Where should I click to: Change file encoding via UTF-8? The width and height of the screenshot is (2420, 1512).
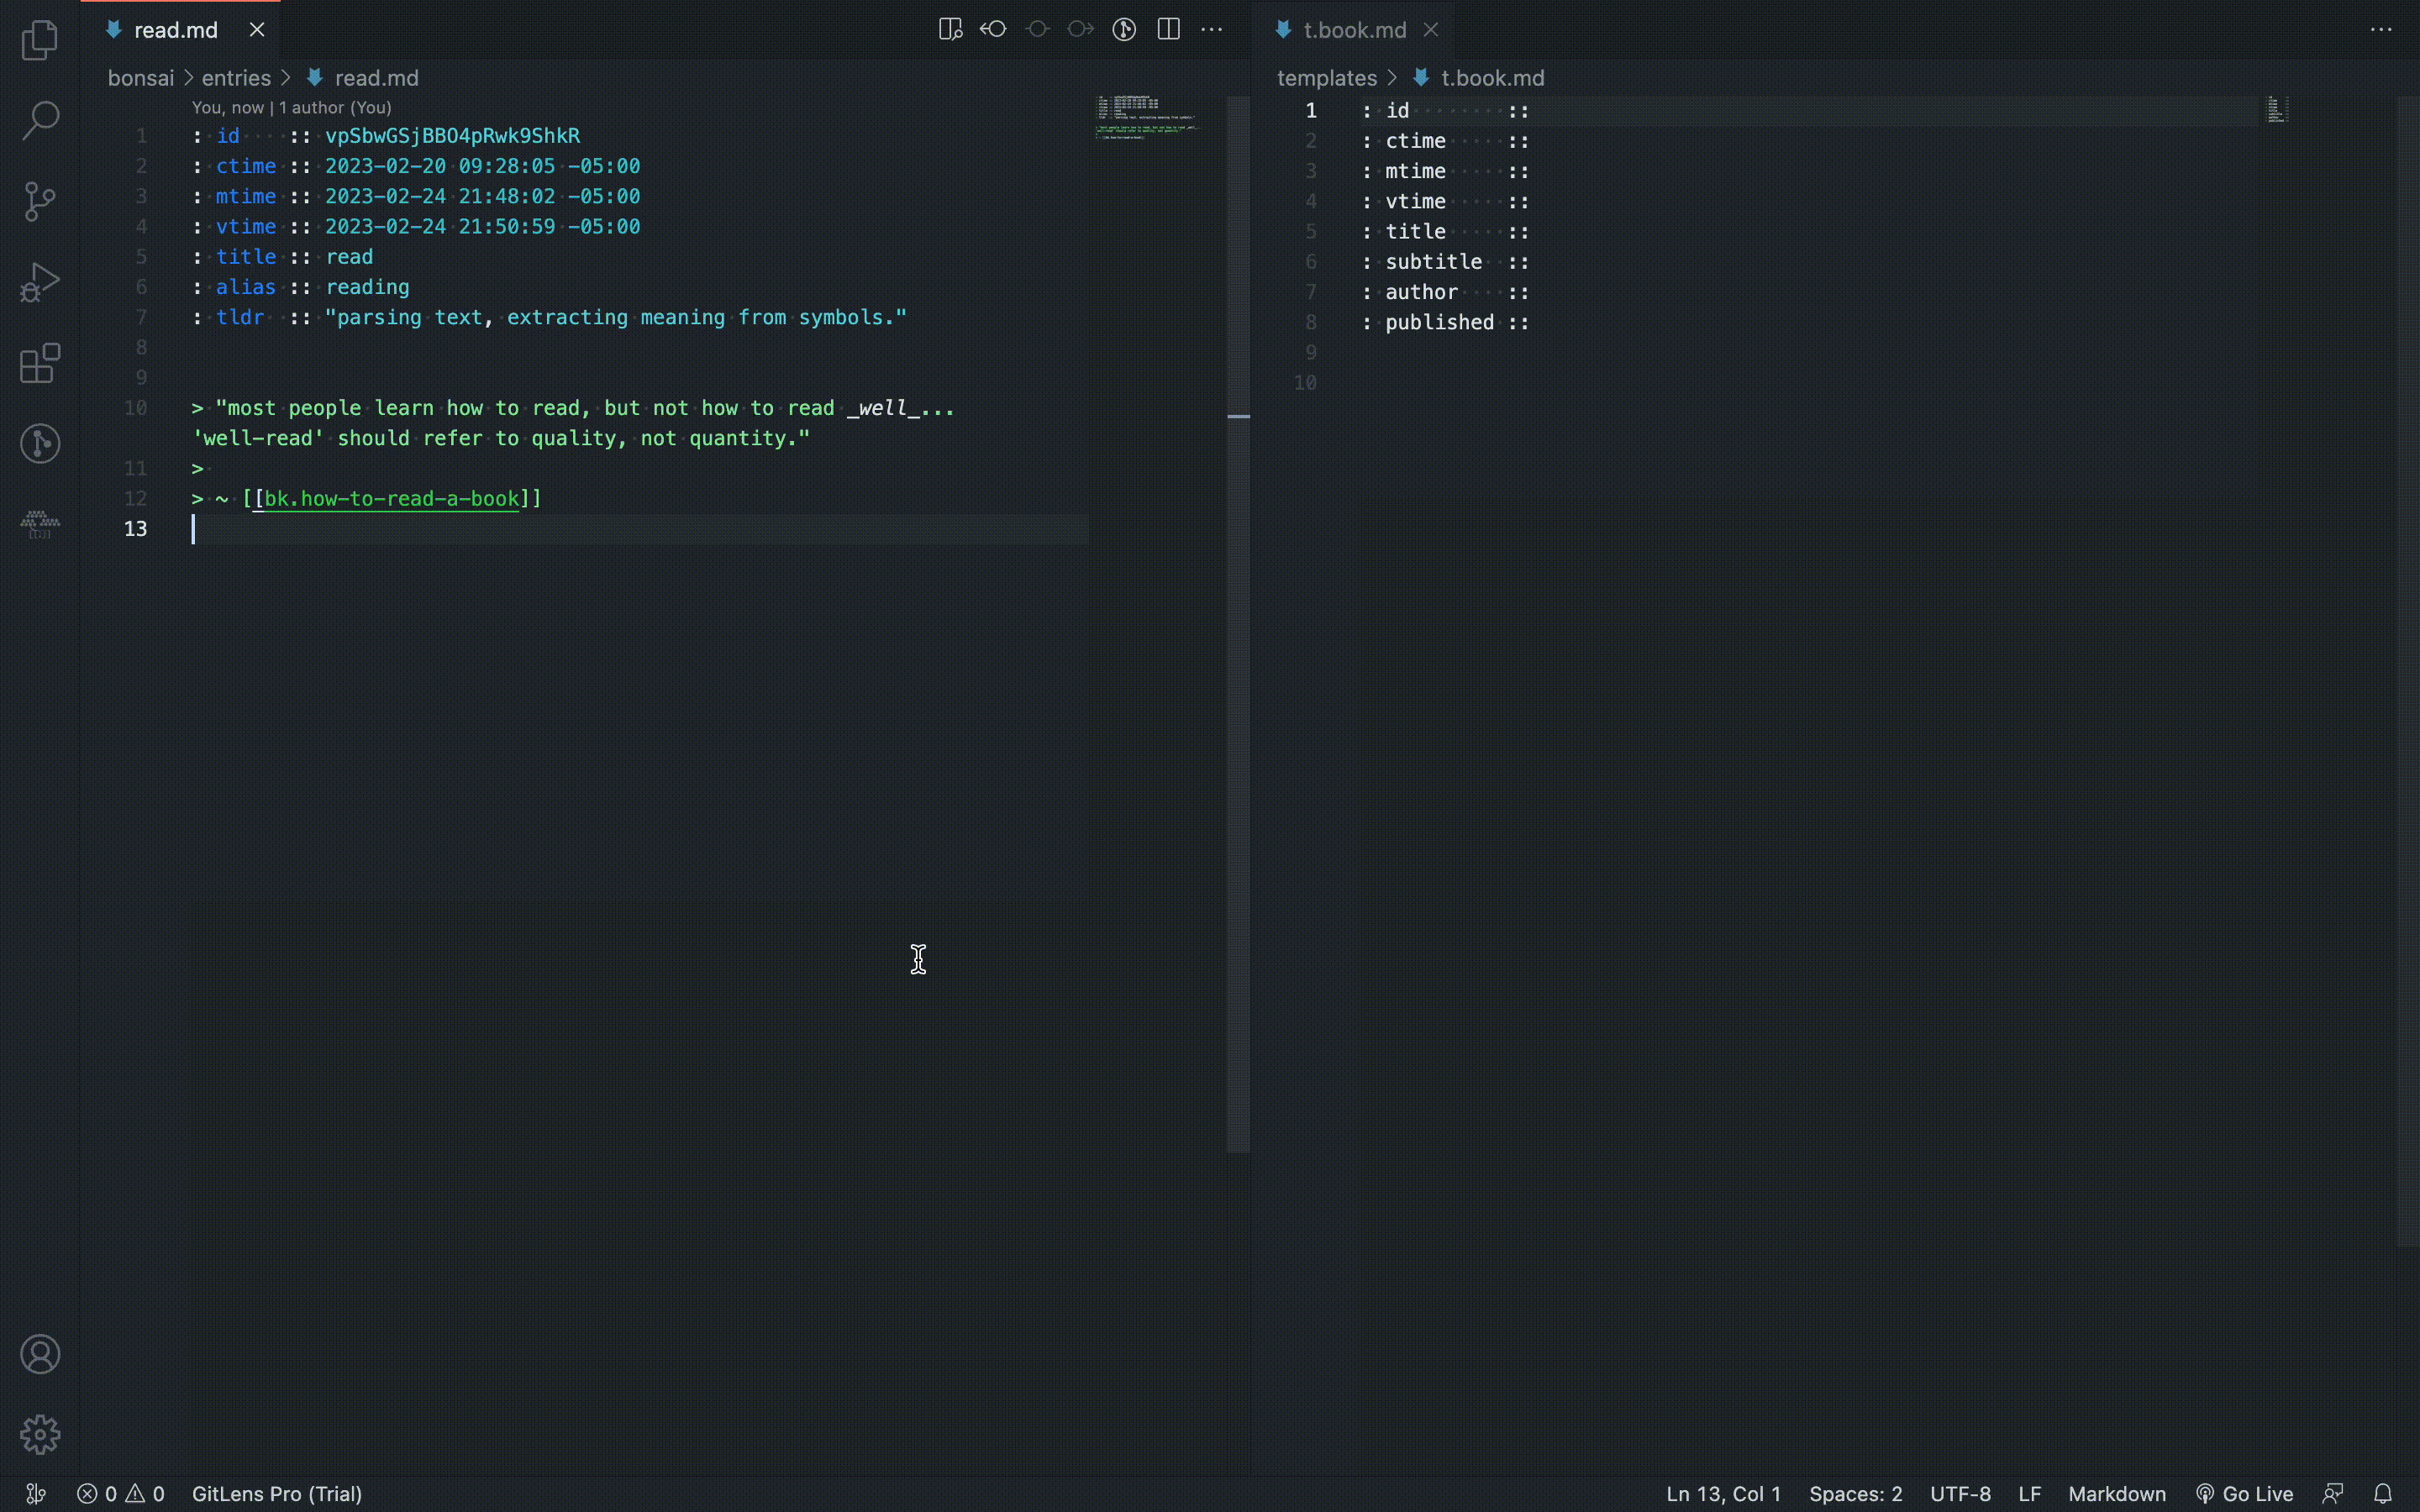click(1960, 1494)
